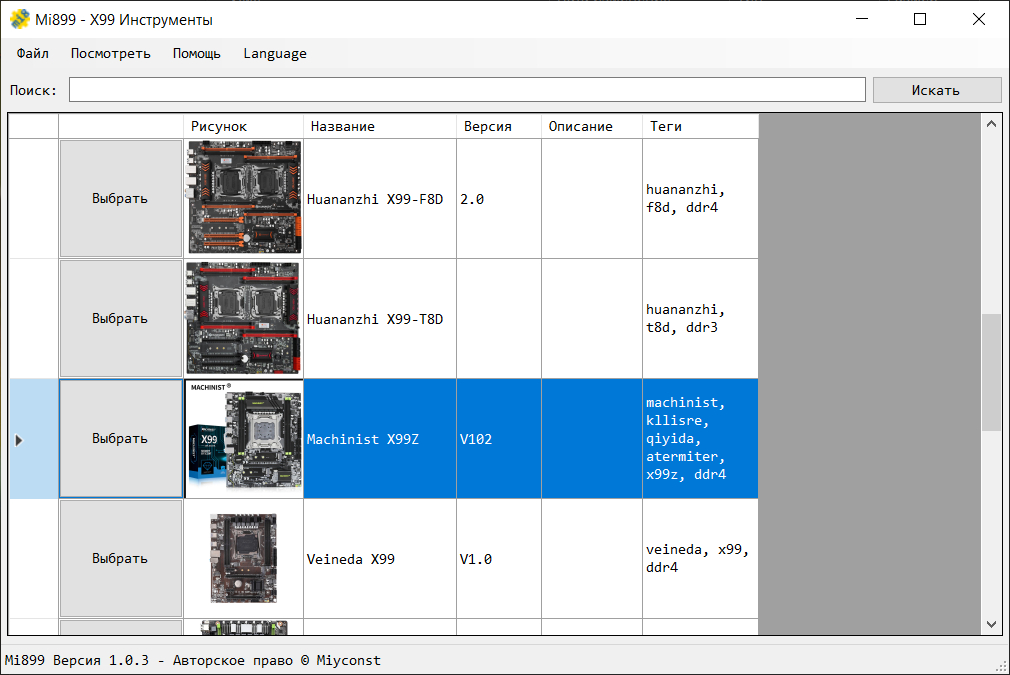Click the Искать search button
The width and height of the screenshot is (1010, 675).
tap(937, 90)
